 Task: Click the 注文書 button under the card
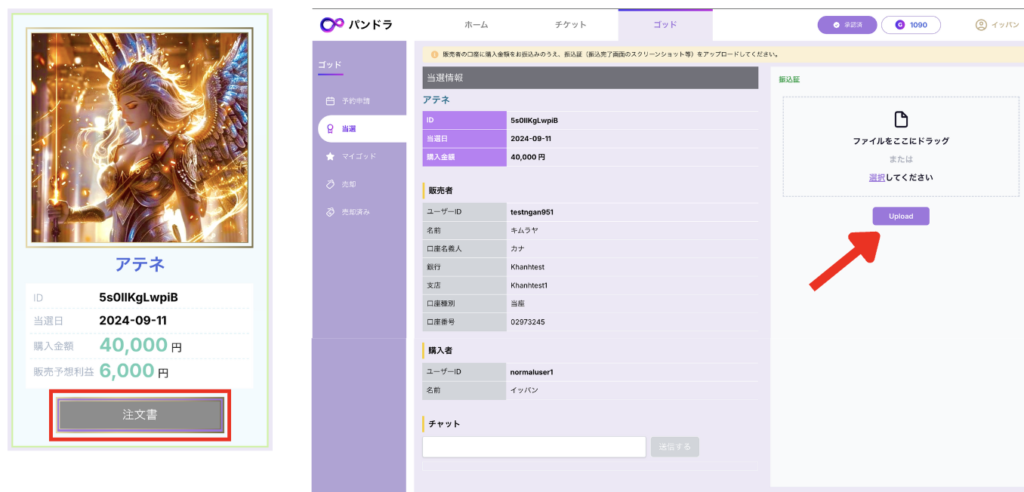[140, 414]
